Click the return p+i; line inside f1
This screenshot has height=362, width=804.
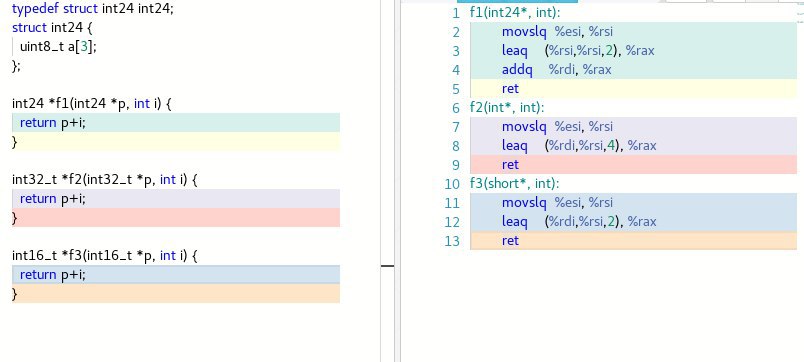coord(176,123)
